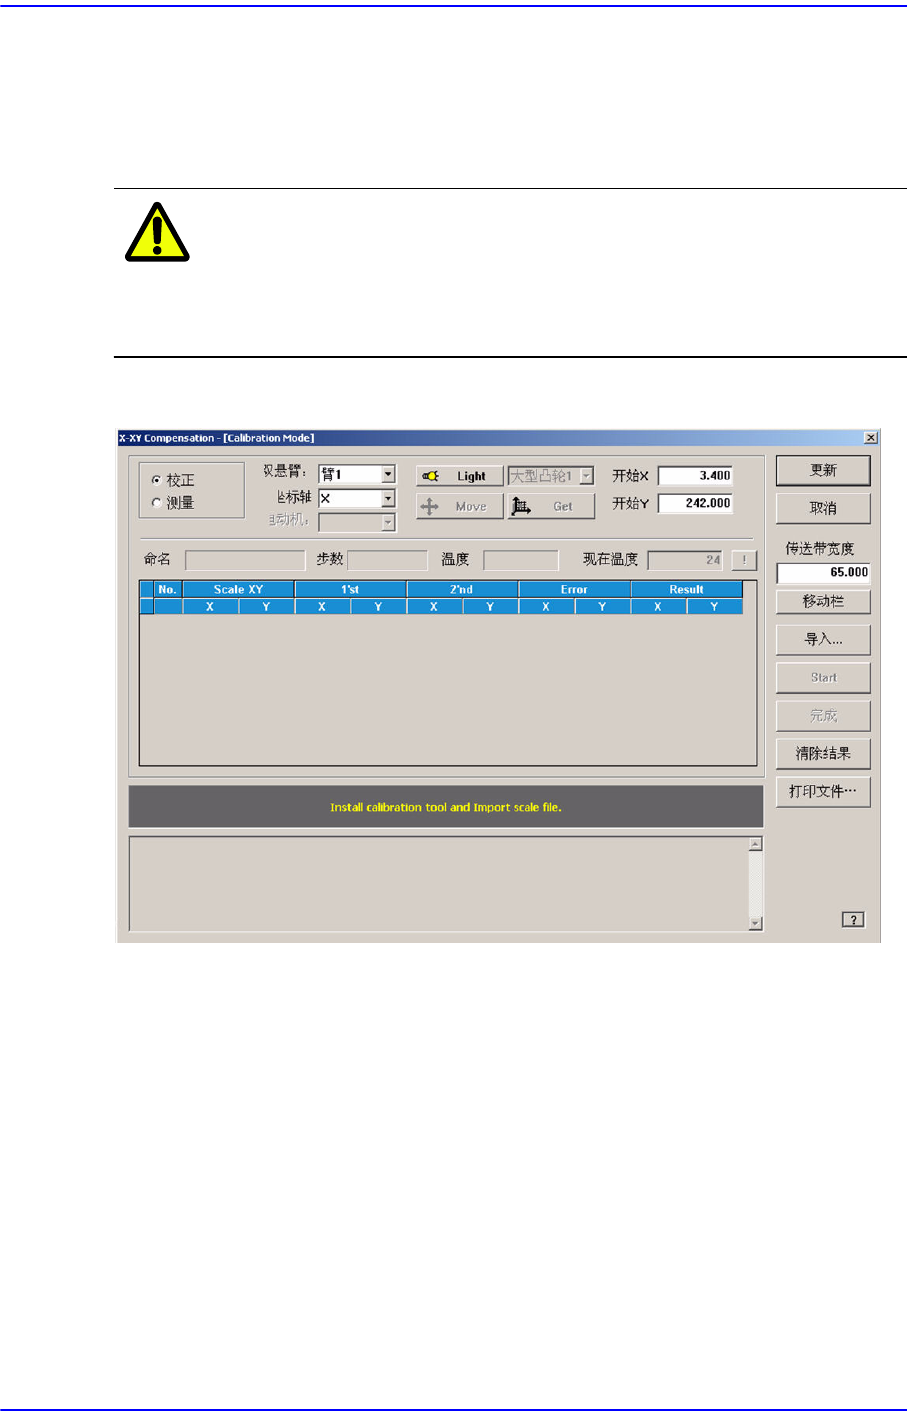Viewport: 907px width, 1421px height.
Task: Click the 传送带宽度 value field
Action: tap(823, 572)
